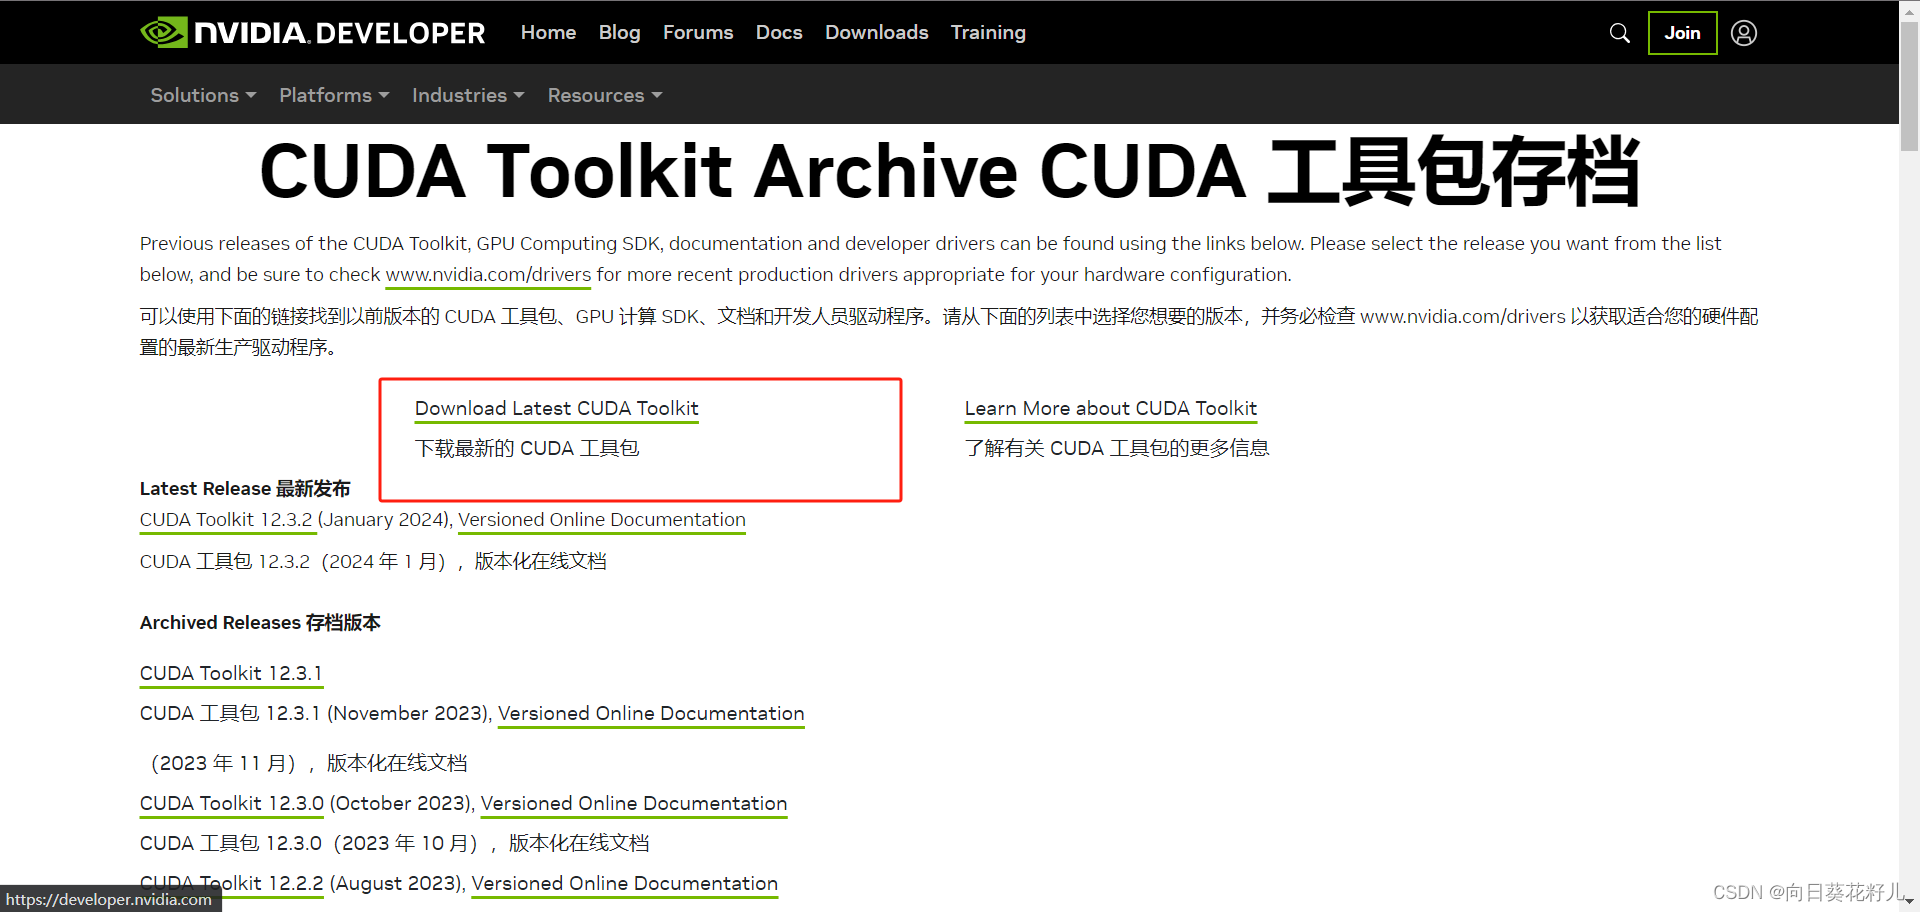Screen dimensions: 1920x912
Task: Expand the Resources dropdown
Action: click(x=605, y=95)
